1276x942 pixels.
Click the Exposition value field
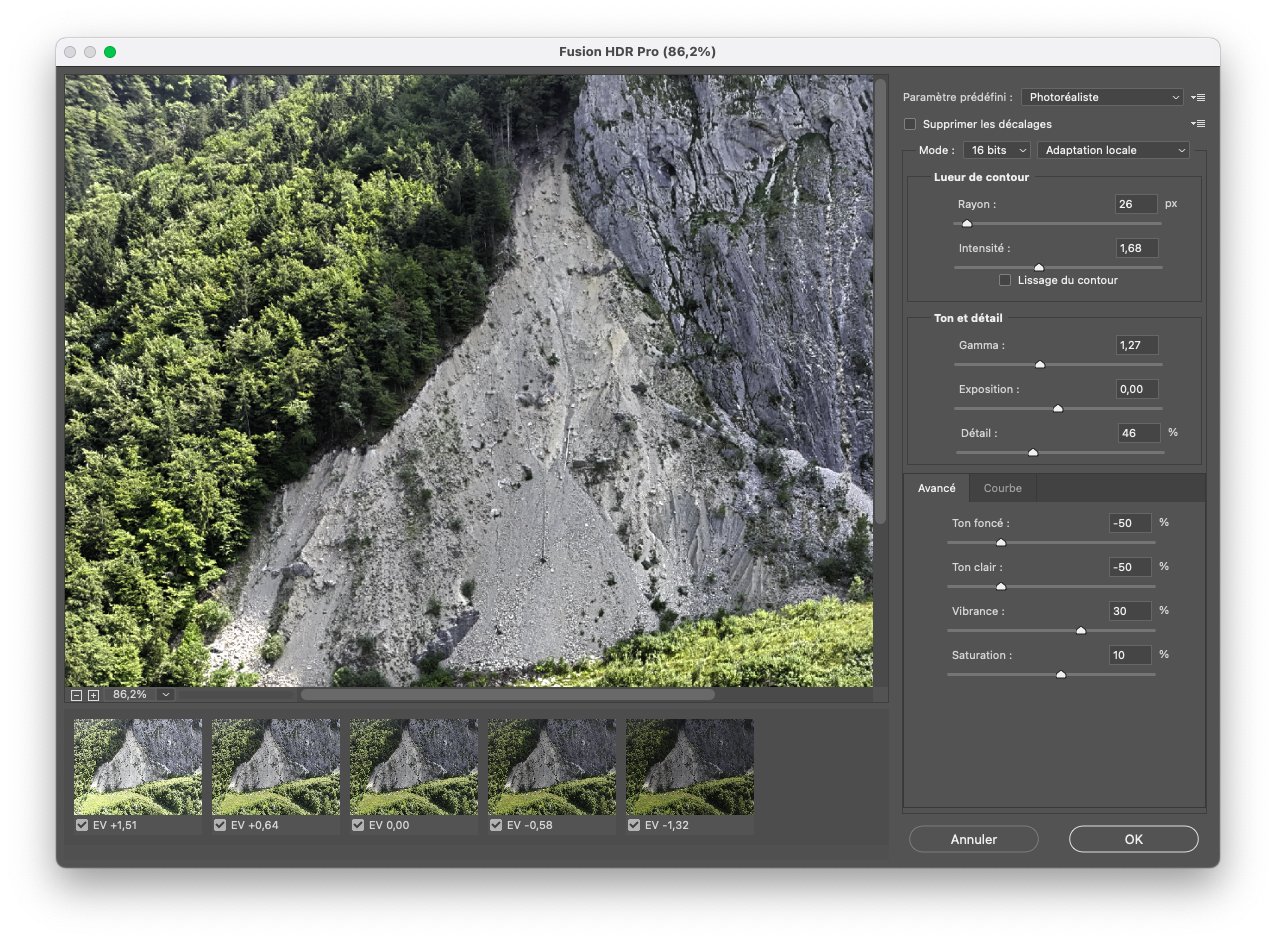coord(1136,389)
